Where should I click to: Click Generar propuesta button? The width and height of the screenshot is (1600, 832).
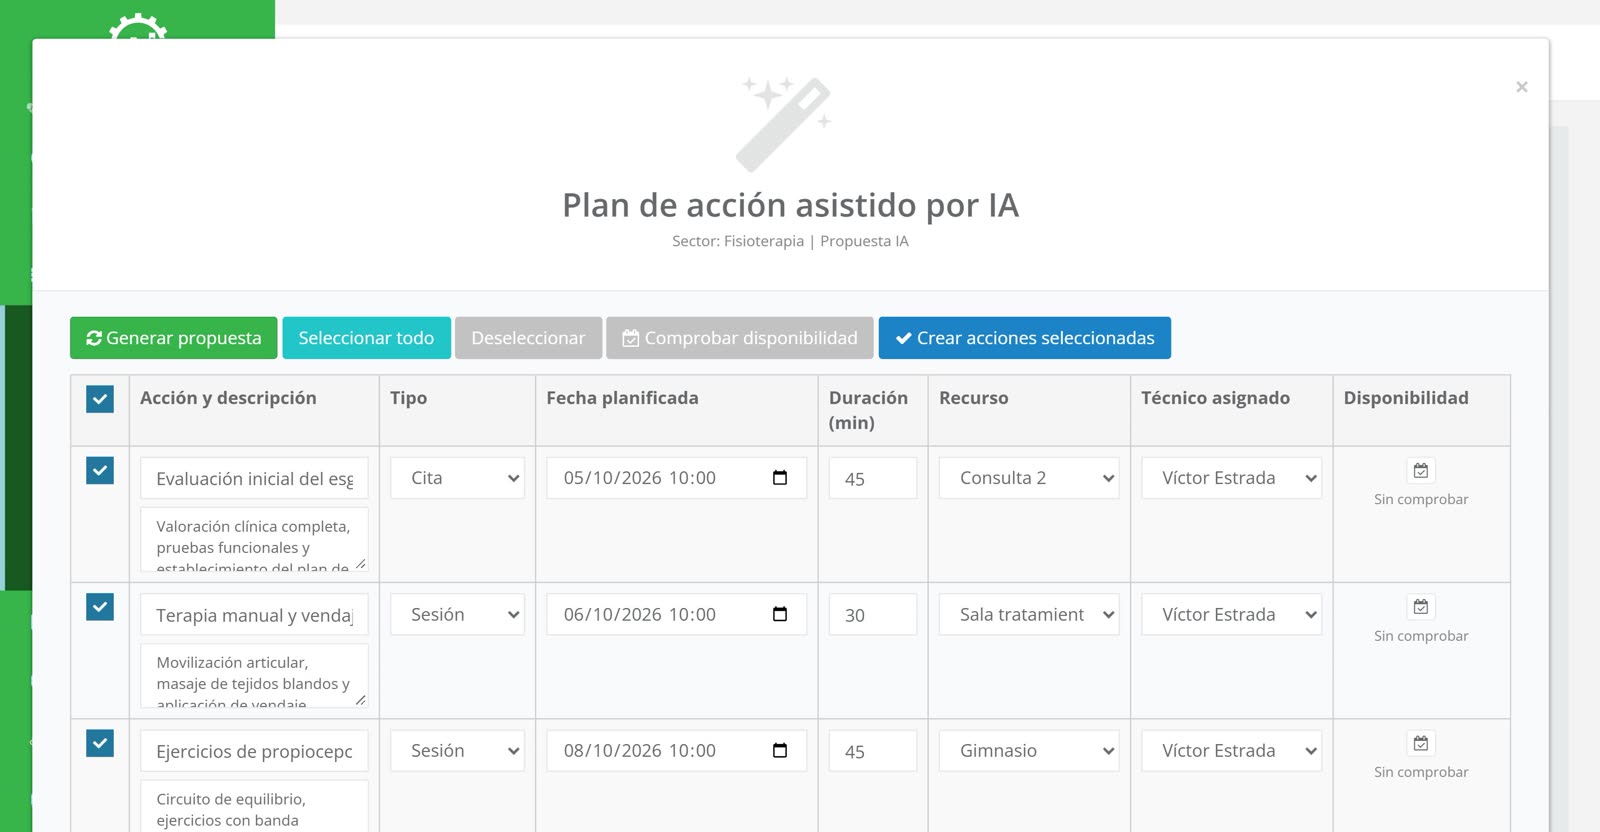pos(174,338)
